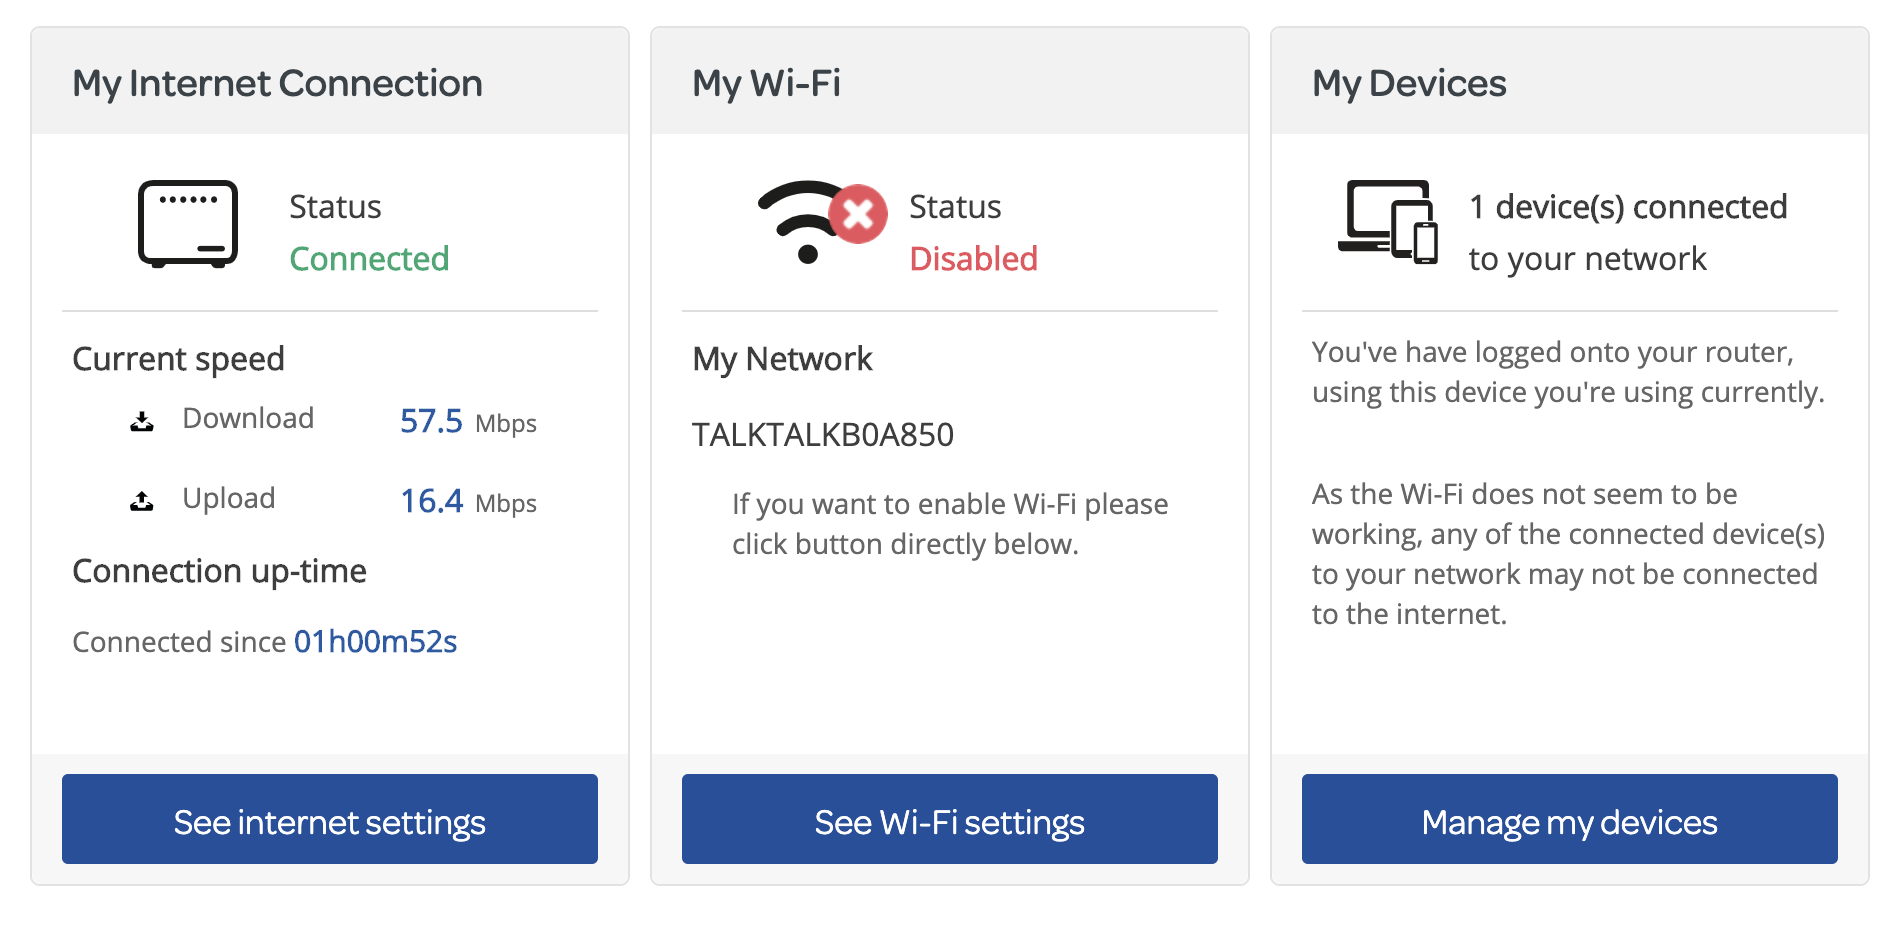Click Manage my devices
1902x926 pixels.
coord(1569,820)
